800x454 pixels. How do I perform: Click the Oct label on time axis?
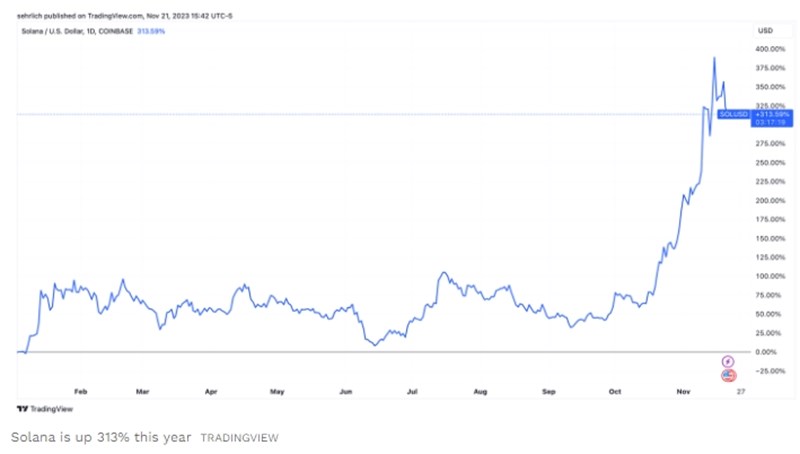(614, 393)
